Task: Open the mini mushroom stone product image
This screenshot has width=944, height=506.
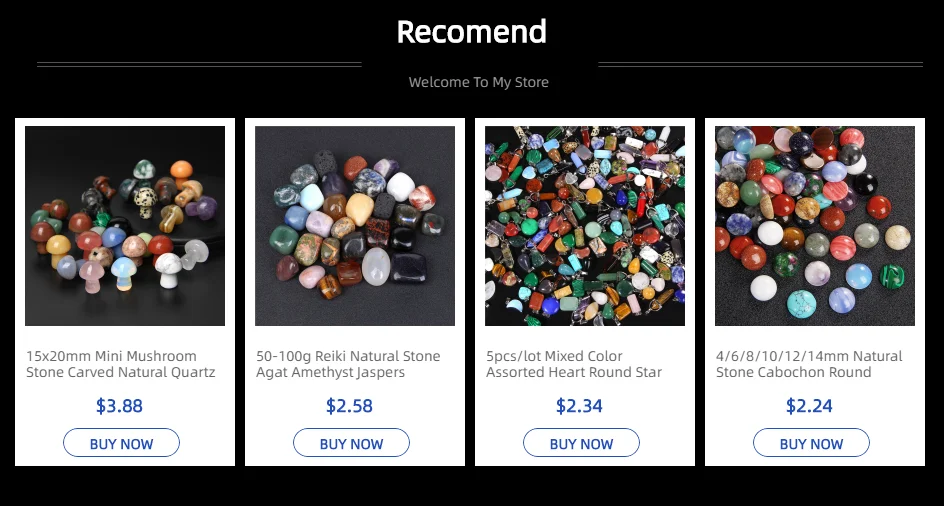Action: (125, 226)
